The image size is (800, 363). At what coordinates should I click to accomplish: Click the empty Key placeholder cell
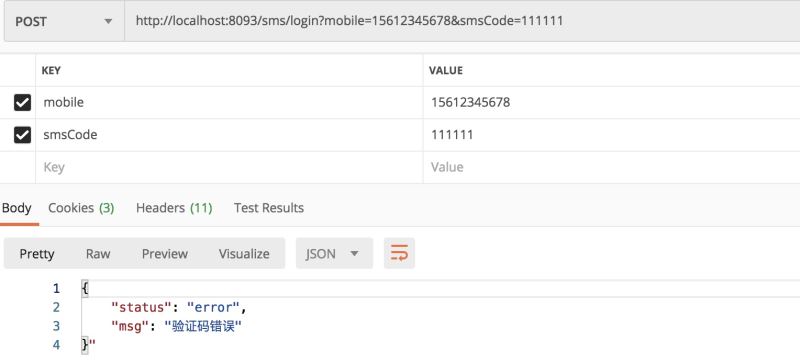click(x=229, y=167)
